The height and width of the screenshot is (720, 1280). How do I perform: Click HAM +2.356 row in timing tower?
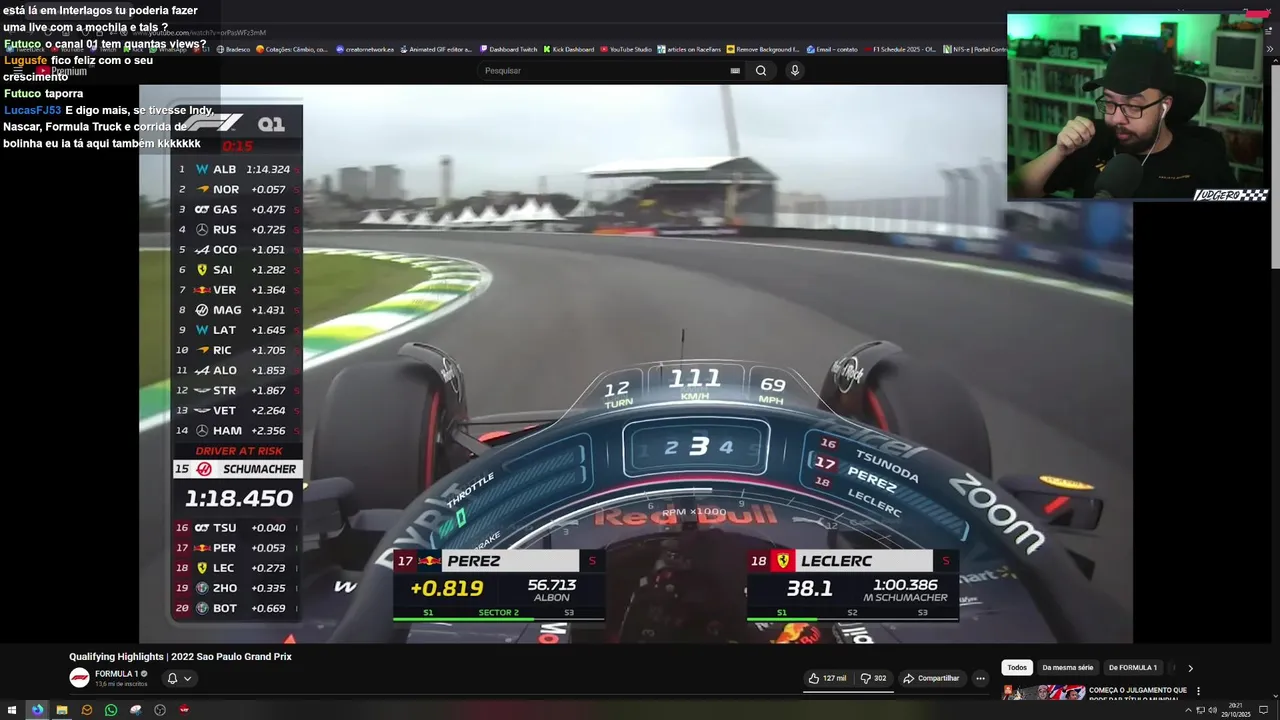[x=236, y=430]
